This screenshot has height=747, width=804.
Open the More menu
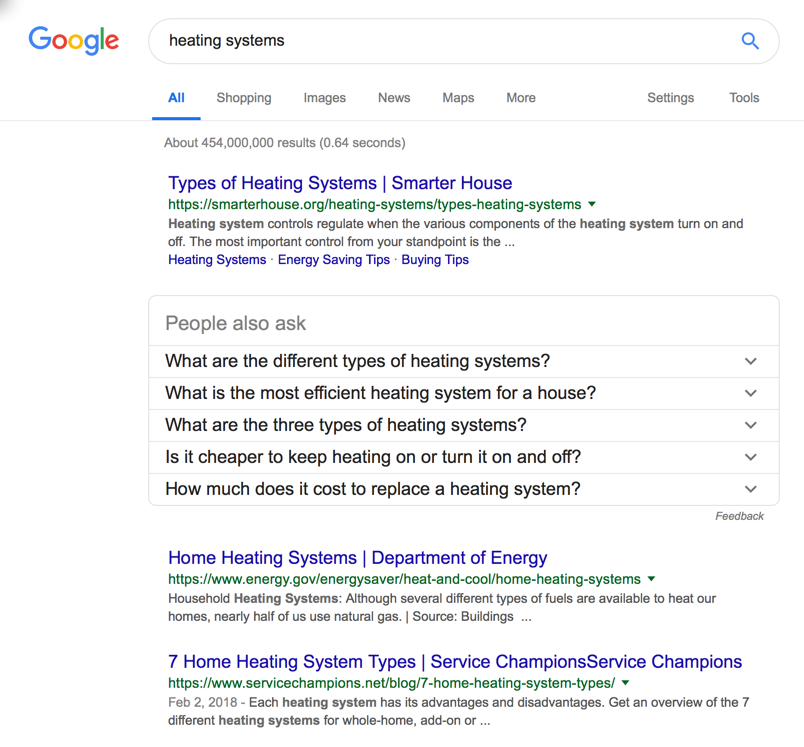point(521,97)
